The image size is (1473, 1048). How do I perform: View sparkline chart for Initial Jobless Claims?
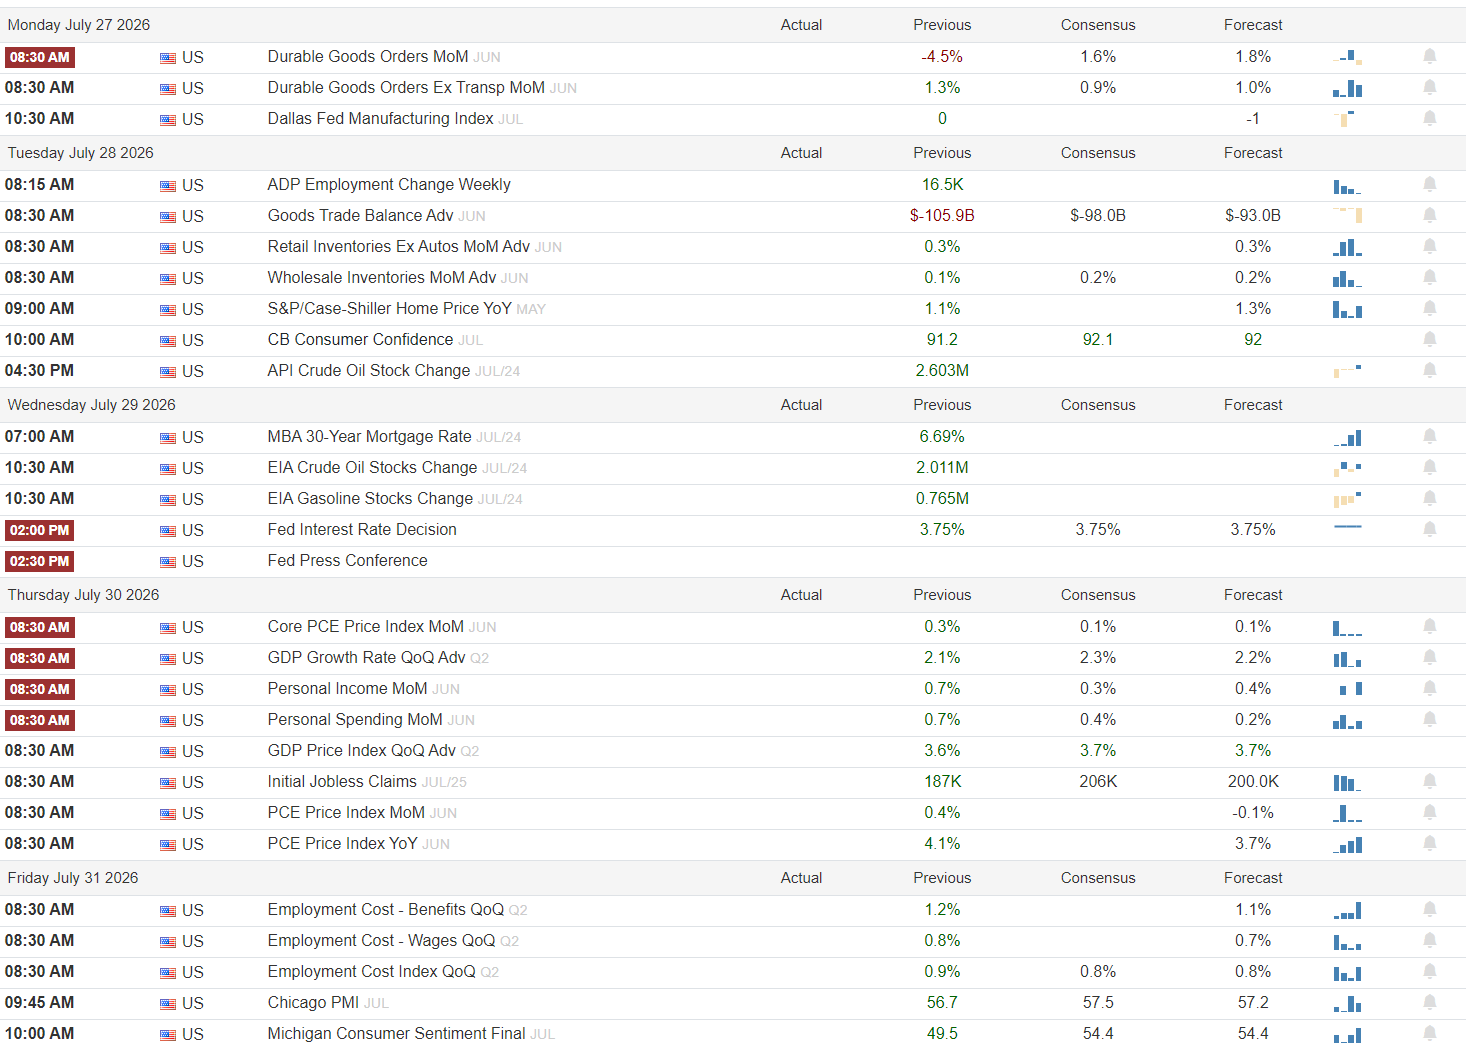(x=1347, y=783)
